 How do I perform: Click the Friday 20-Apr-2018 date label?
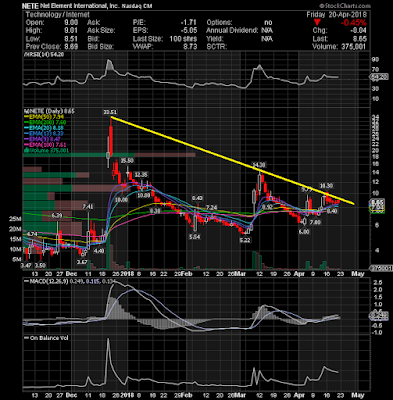click(x=337, y=14)
